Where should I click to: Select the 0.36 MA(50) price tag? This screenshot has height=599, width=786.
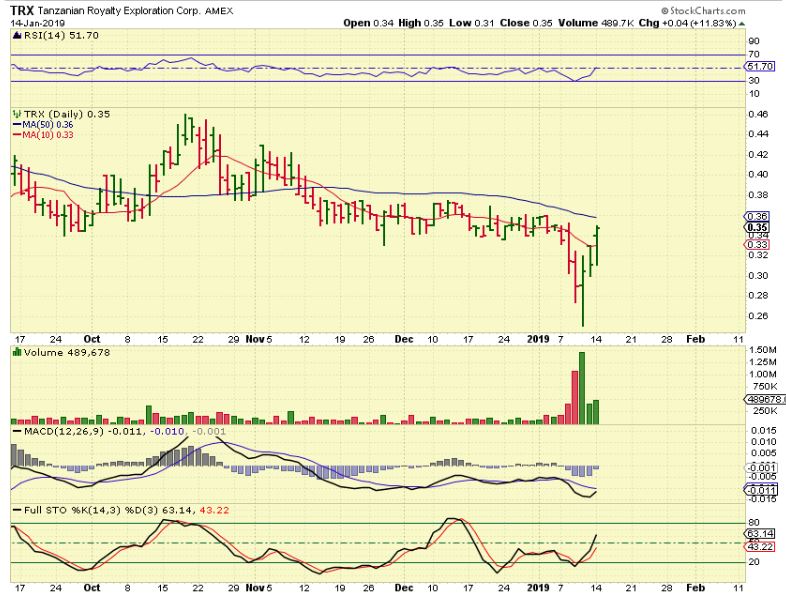[757, 216]
